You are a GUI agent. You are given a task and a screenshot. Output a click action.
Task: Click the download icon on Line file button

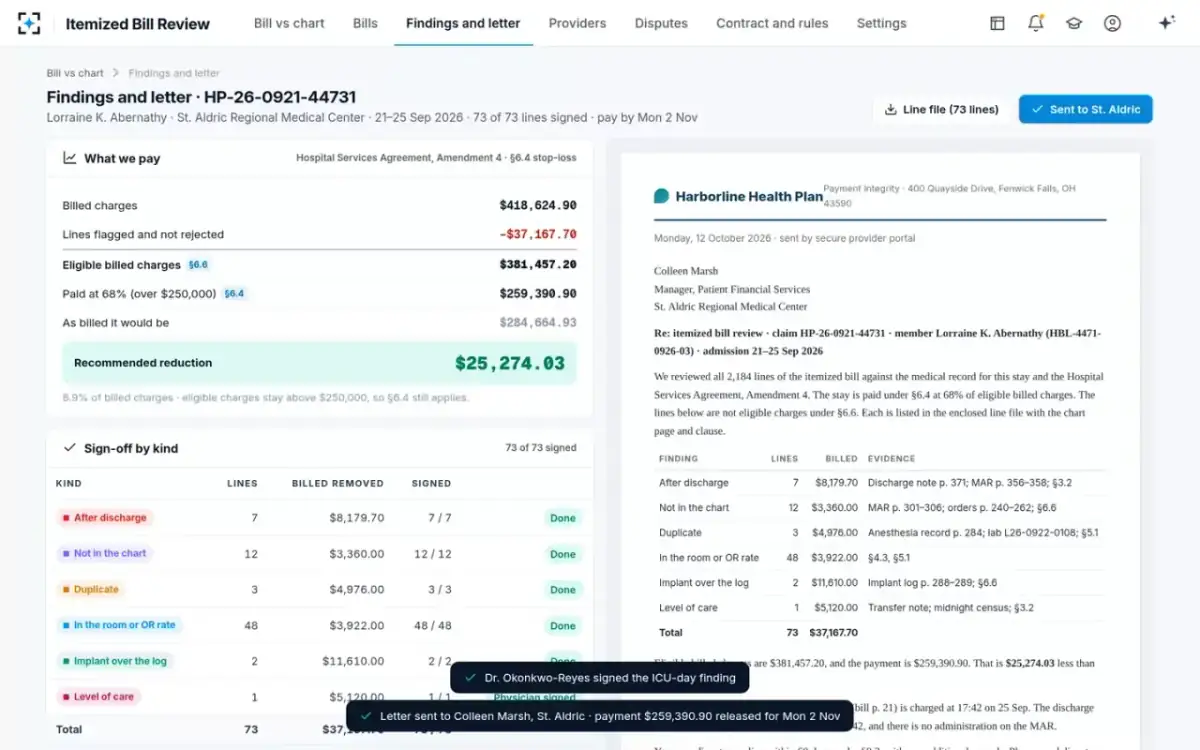[x=890, y=110]
